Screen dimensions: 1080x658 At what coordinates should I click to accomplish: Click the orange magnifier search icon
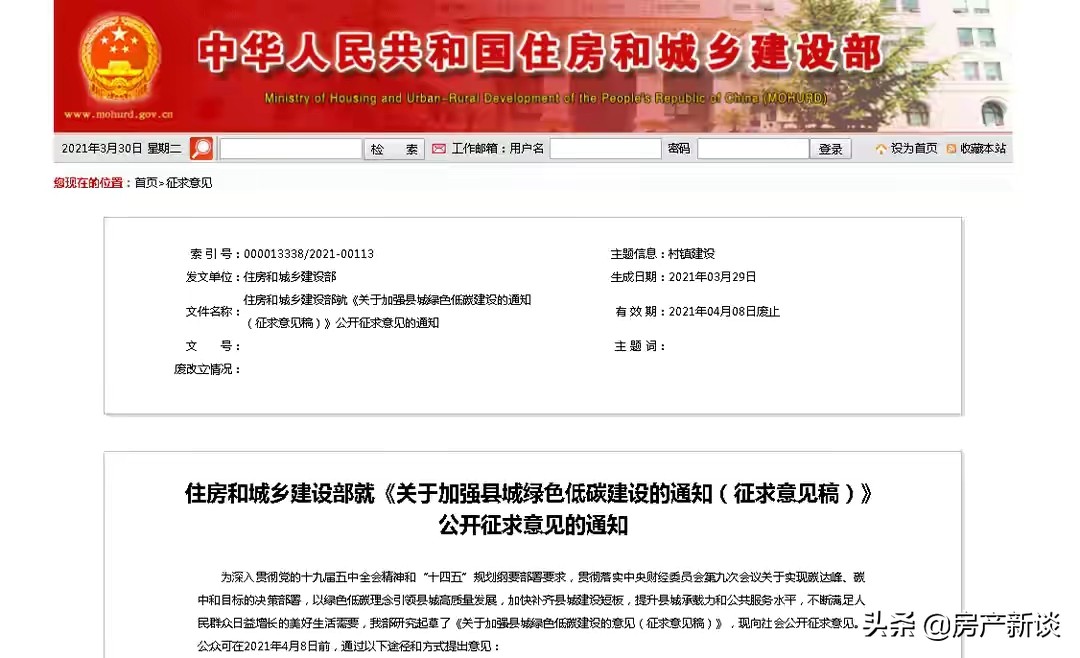202,149
